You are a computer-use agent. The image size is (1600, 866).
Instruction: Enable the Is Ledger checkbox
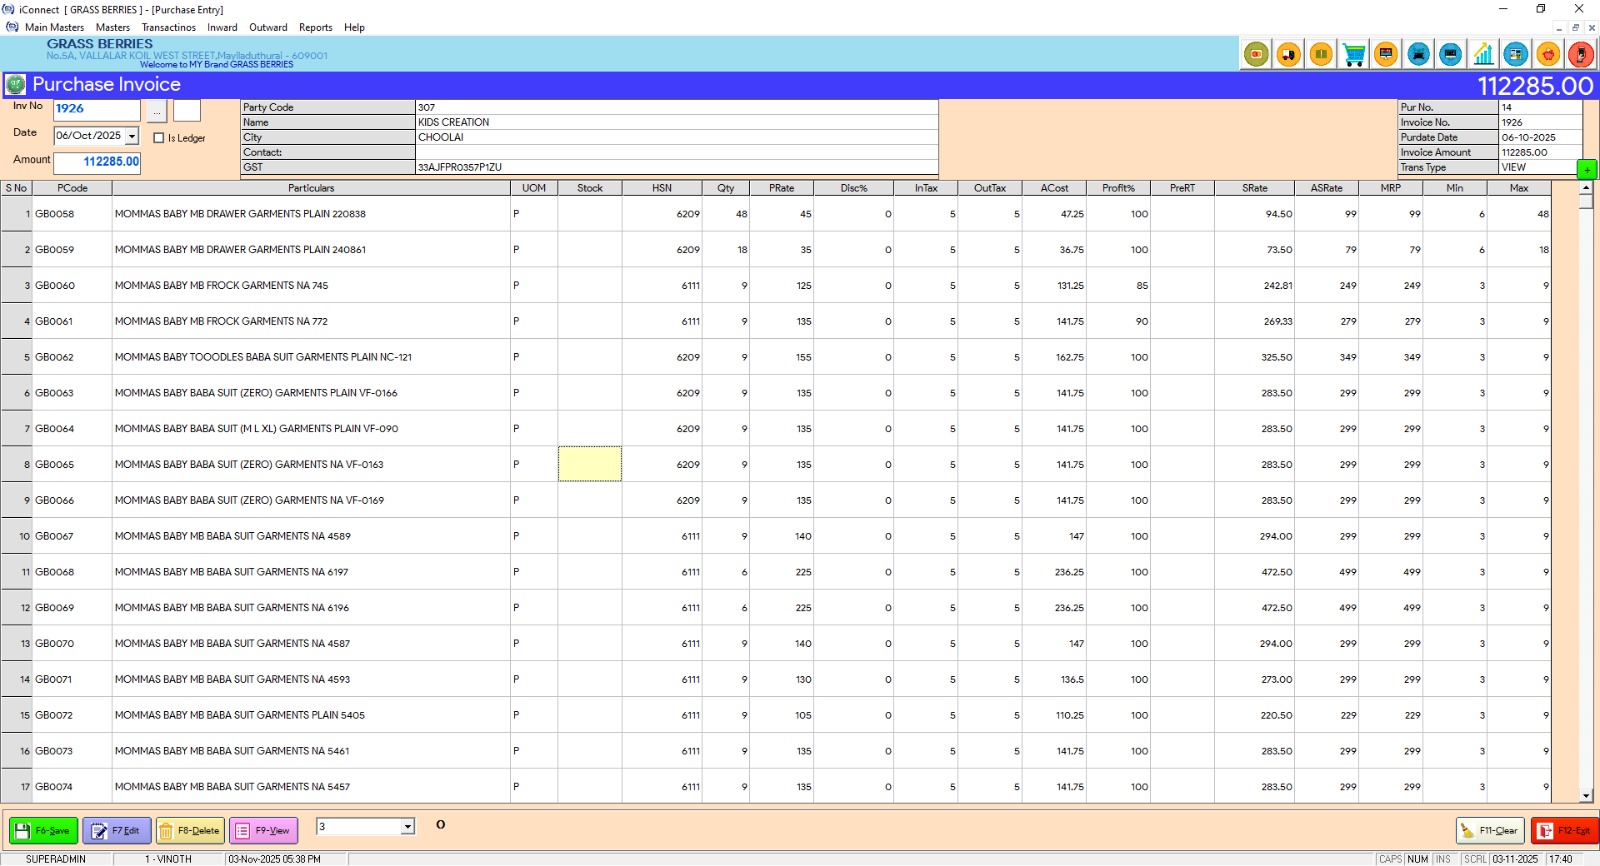159,138
